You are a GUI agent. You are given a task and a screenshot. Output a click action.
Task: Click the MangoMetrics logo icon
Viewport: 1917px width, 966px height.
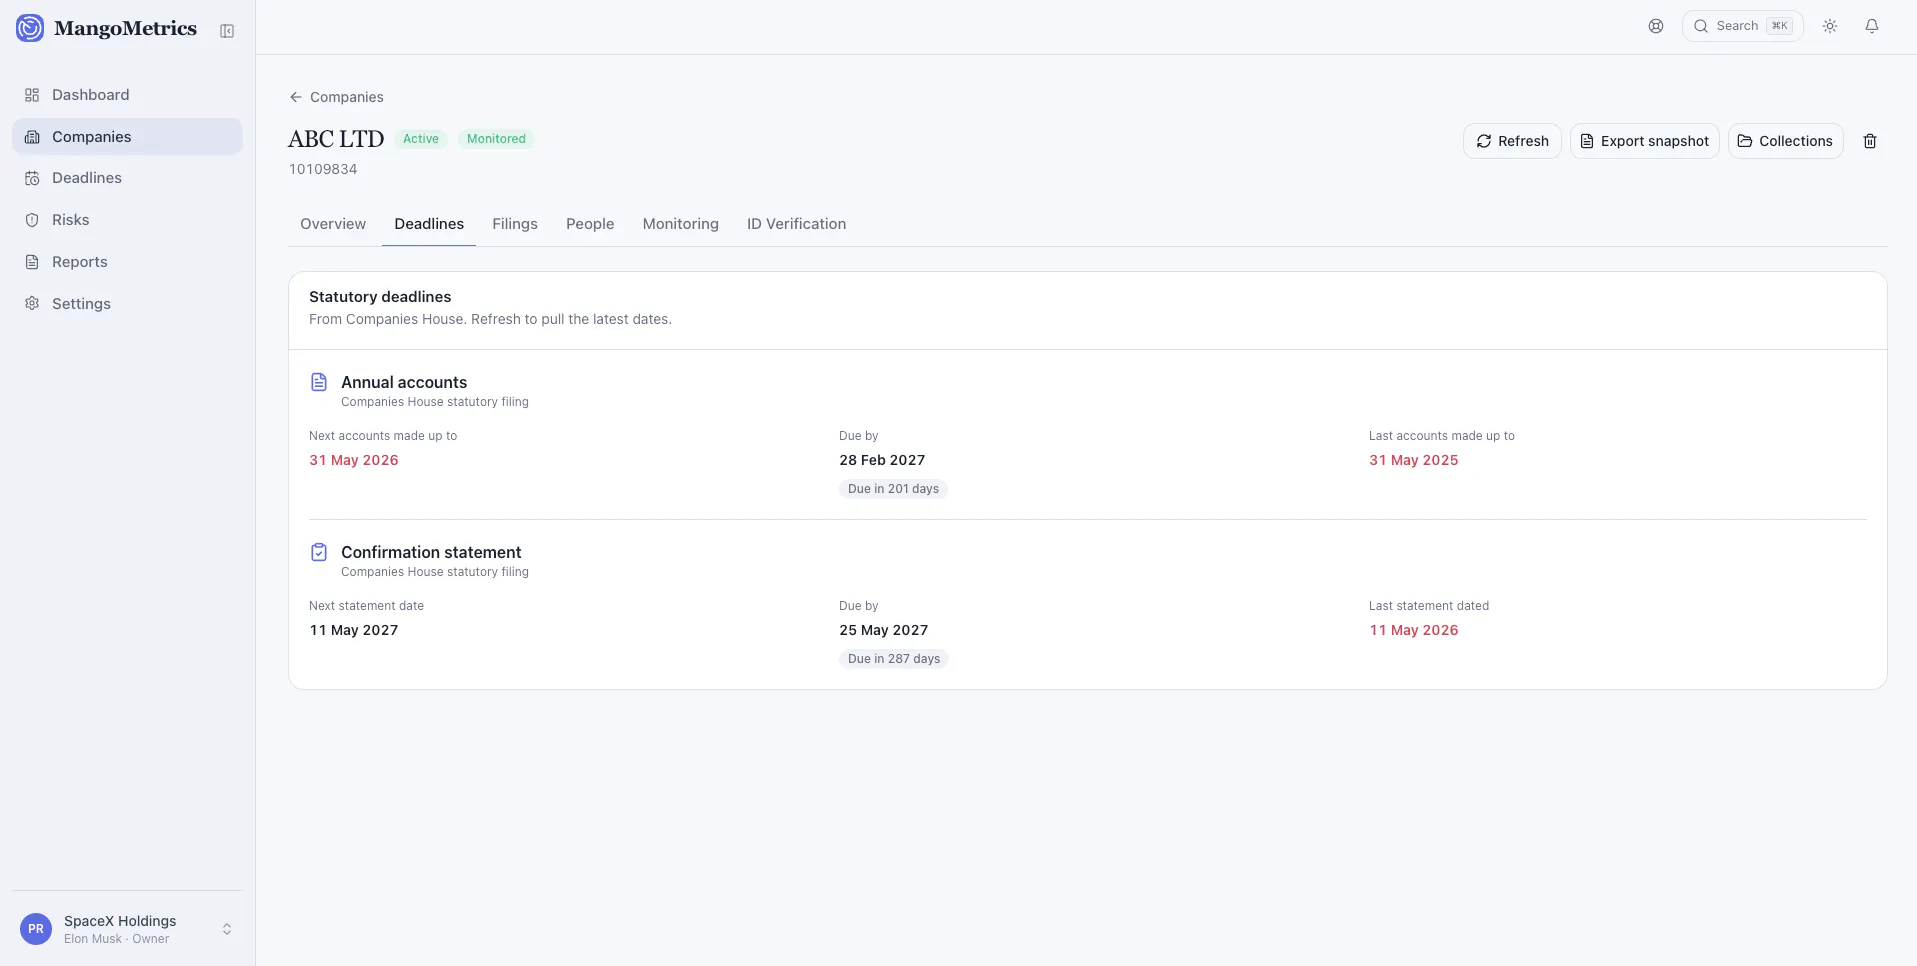pos(30,28)
